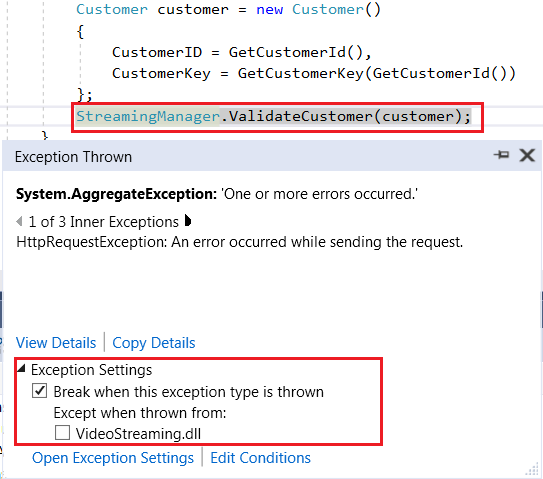Check the VideoStreaming.dll exception box
The height and width of the screenshot is (479, 543).
tap(62, 433)
